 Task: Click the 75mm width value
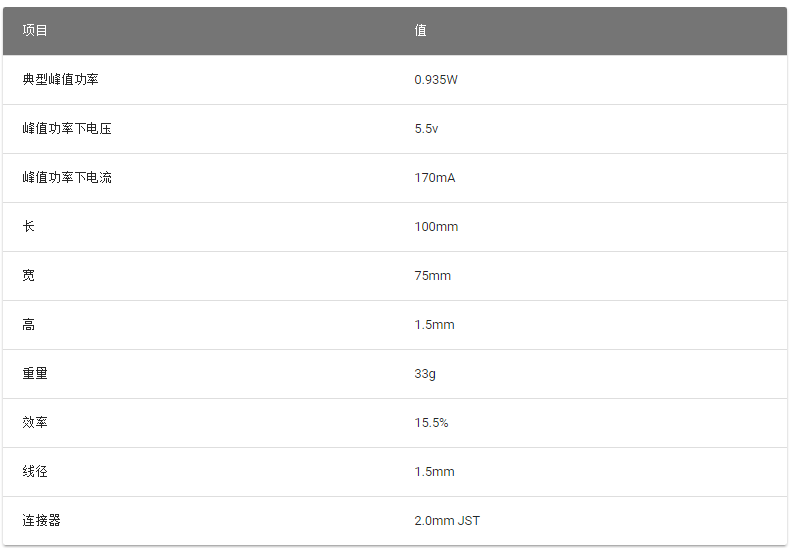point(432,276)
